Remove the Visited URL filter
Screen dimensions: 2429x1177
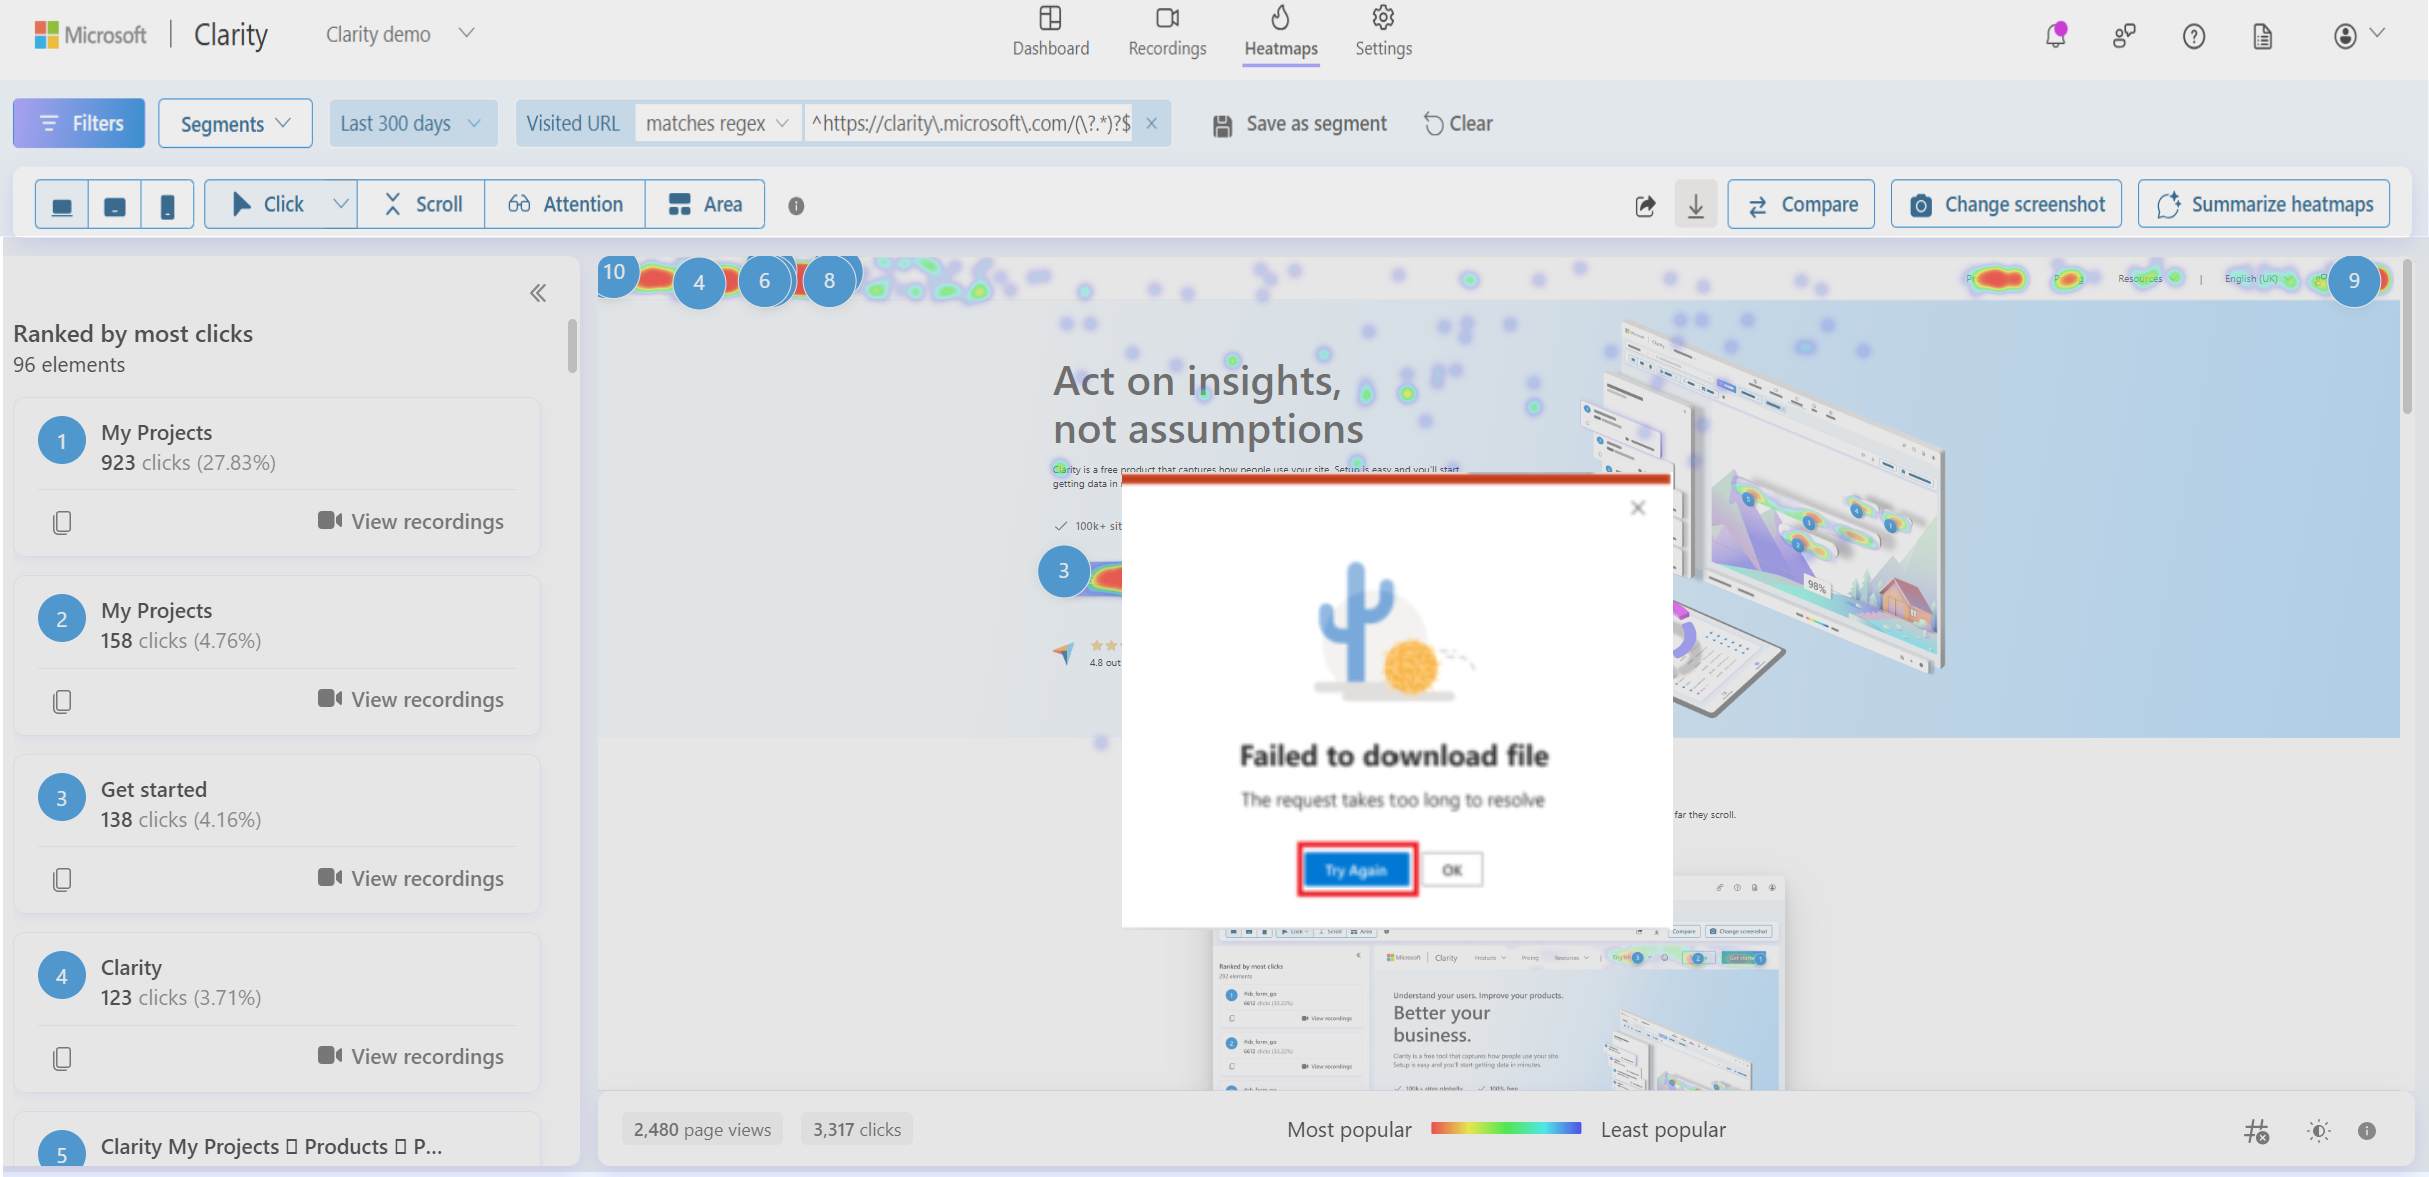[1152, 123]
